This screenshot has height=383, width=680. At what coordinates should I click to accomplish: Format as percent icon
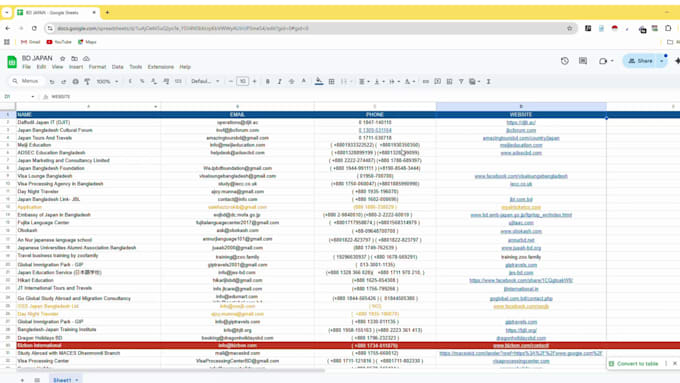[x=142, y=82]
